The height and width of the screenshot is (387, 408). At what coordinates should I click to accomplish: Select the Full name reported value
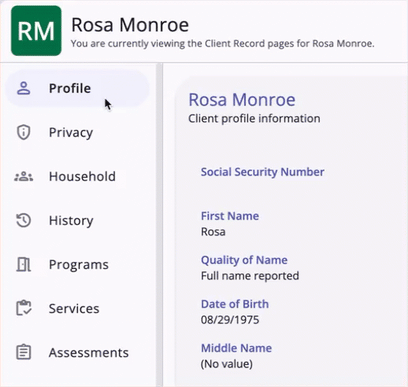pyautogui.click(x=250, y=276)
